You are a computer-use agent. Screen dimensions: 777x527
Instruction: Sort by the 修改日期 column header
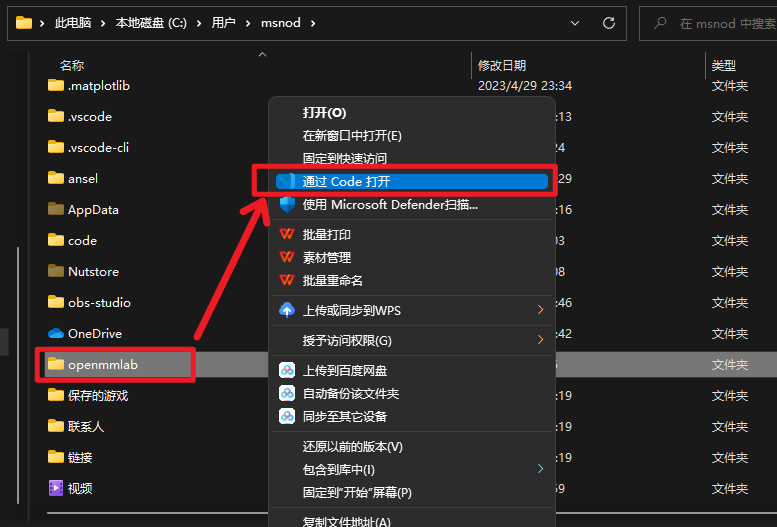point(502,65)
